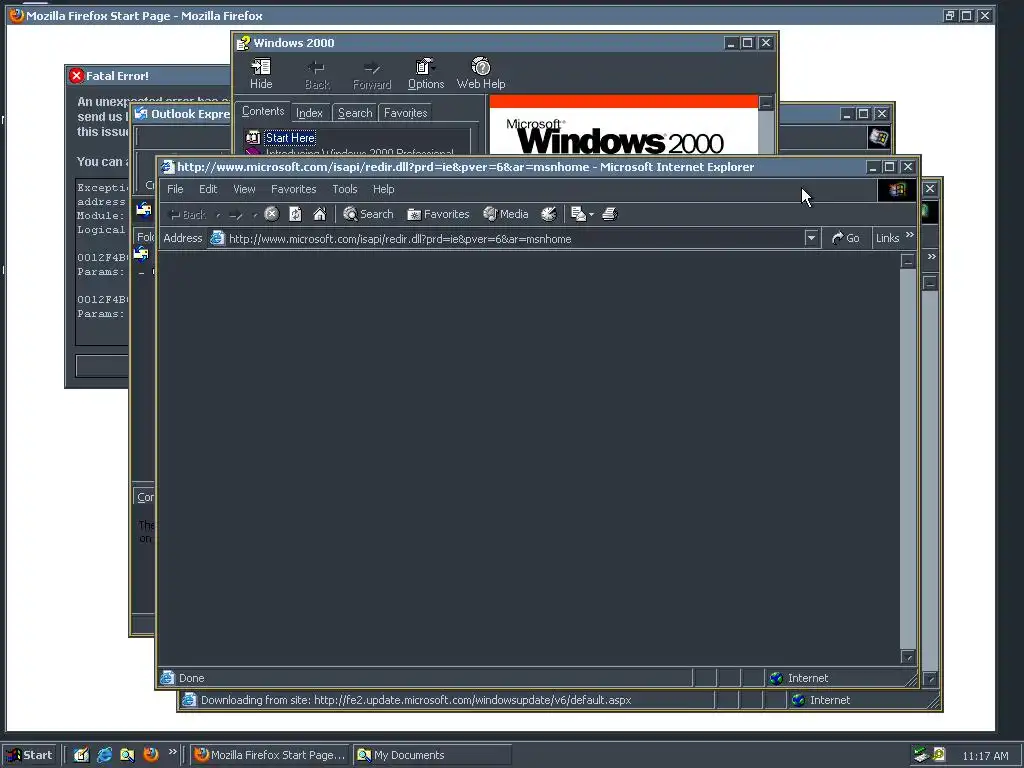The height and width of the screenshot is (768, 1024).
Task: Click the Fatal Error red X icon
Action: point(76,76)
